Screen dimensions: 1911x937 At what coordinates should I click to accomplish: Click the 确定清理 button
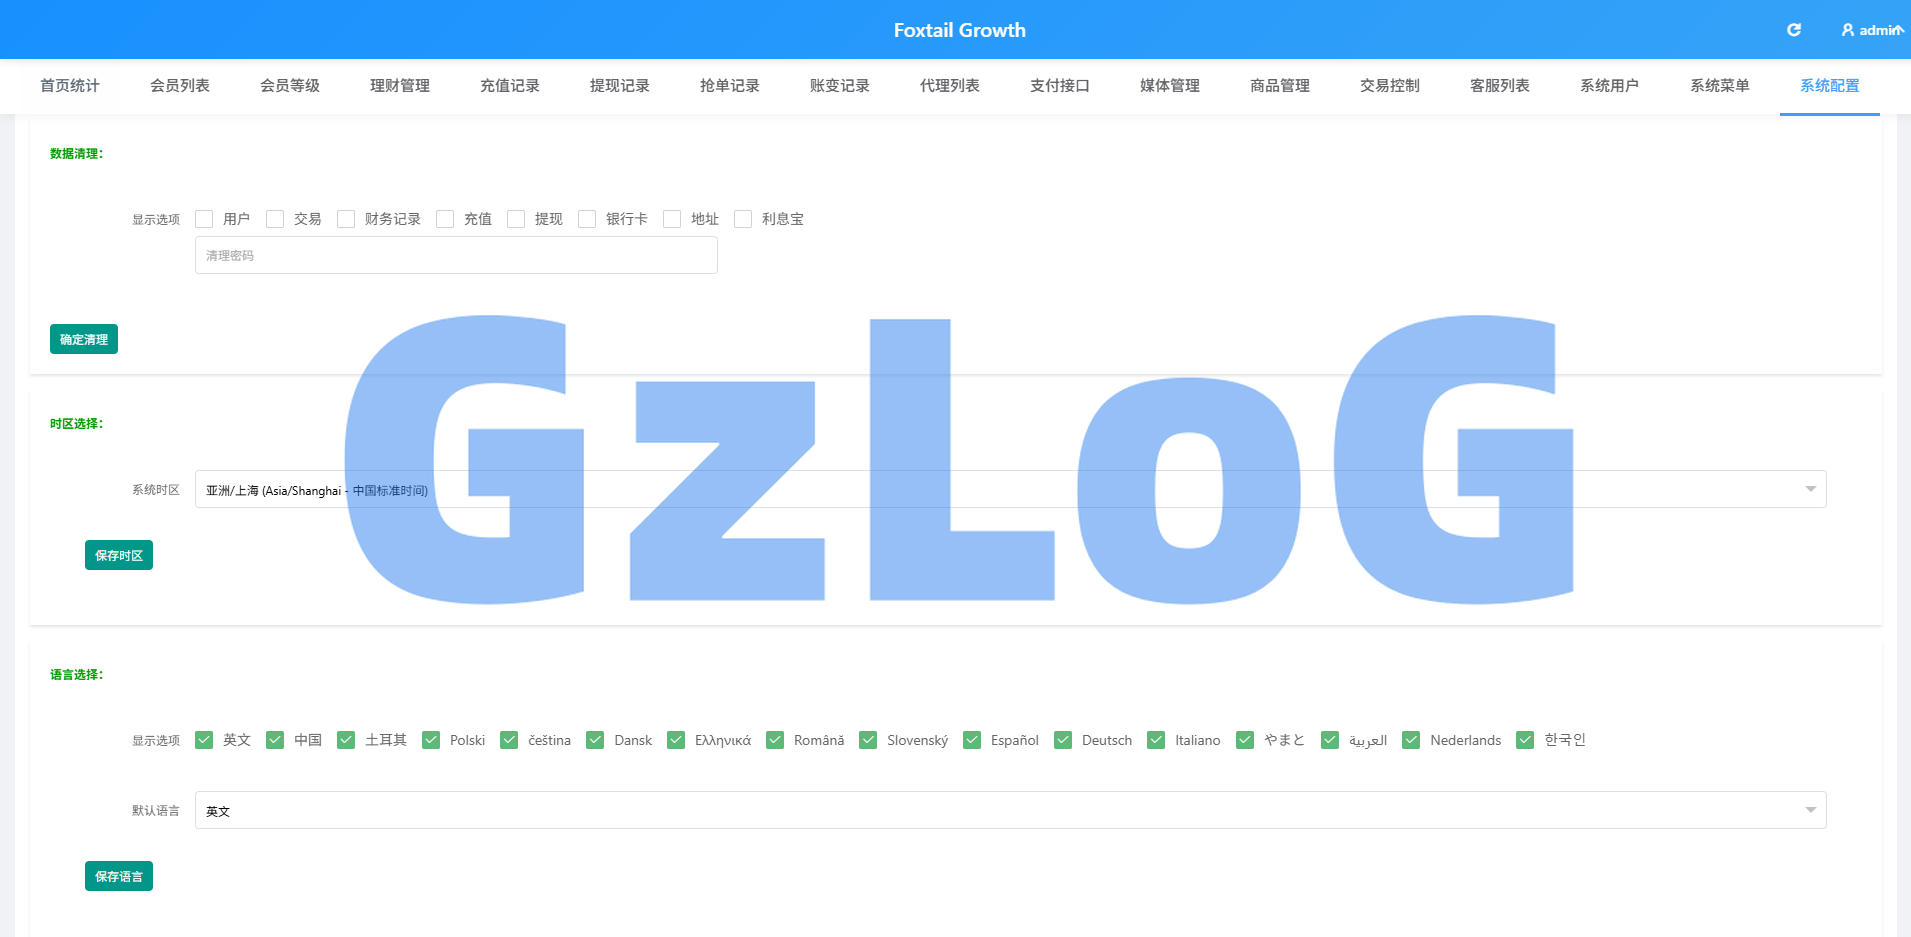pyautogui.click(x=84, y=339)
